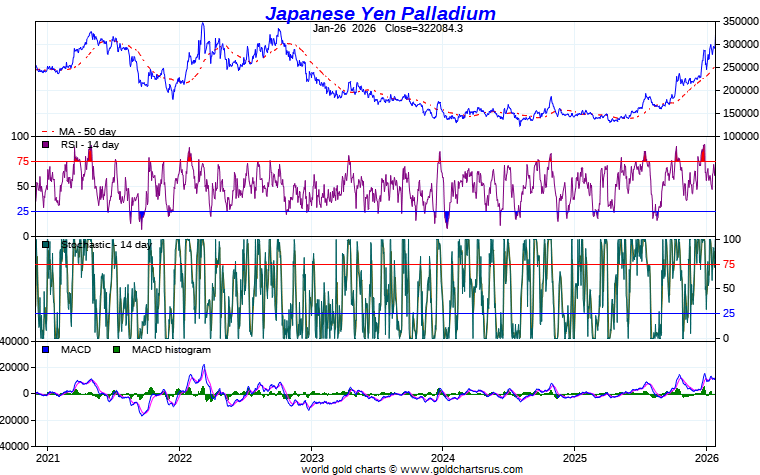Click the 'RSI - 14 day' legend label

click(x=90, y=144)
